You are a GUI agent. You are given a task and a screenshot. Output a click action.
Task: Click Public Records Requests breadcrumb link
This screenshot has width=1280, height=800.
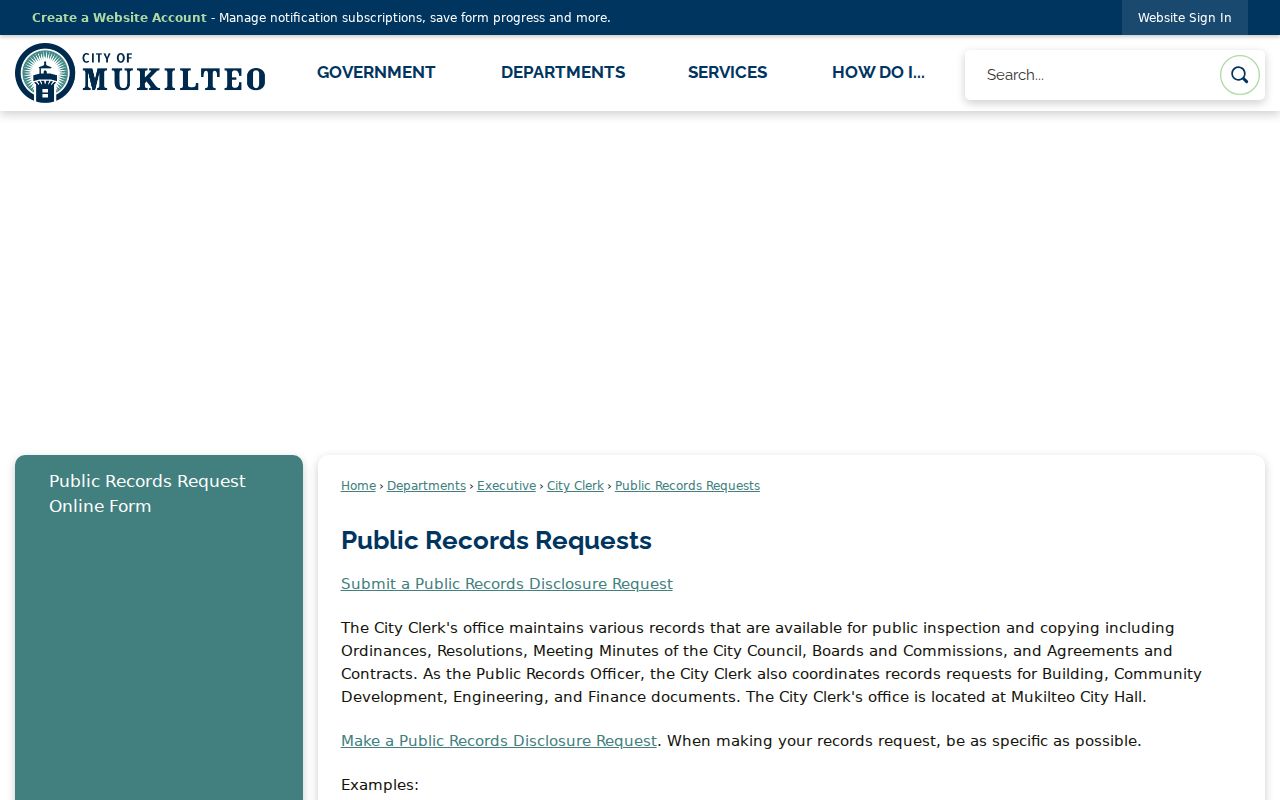(x=687, y=486)
